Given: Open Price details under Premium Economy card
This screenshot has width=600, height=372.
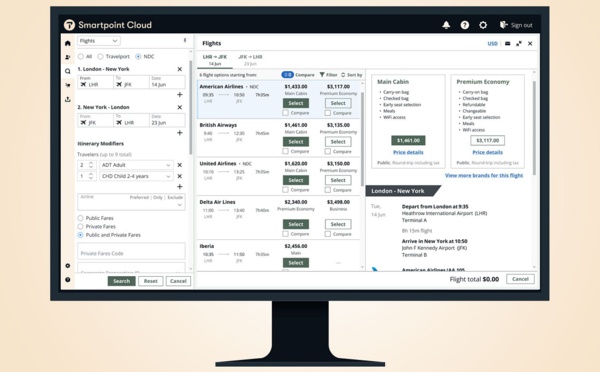Looking at the screenshot, I should click(x=488, y=152).
